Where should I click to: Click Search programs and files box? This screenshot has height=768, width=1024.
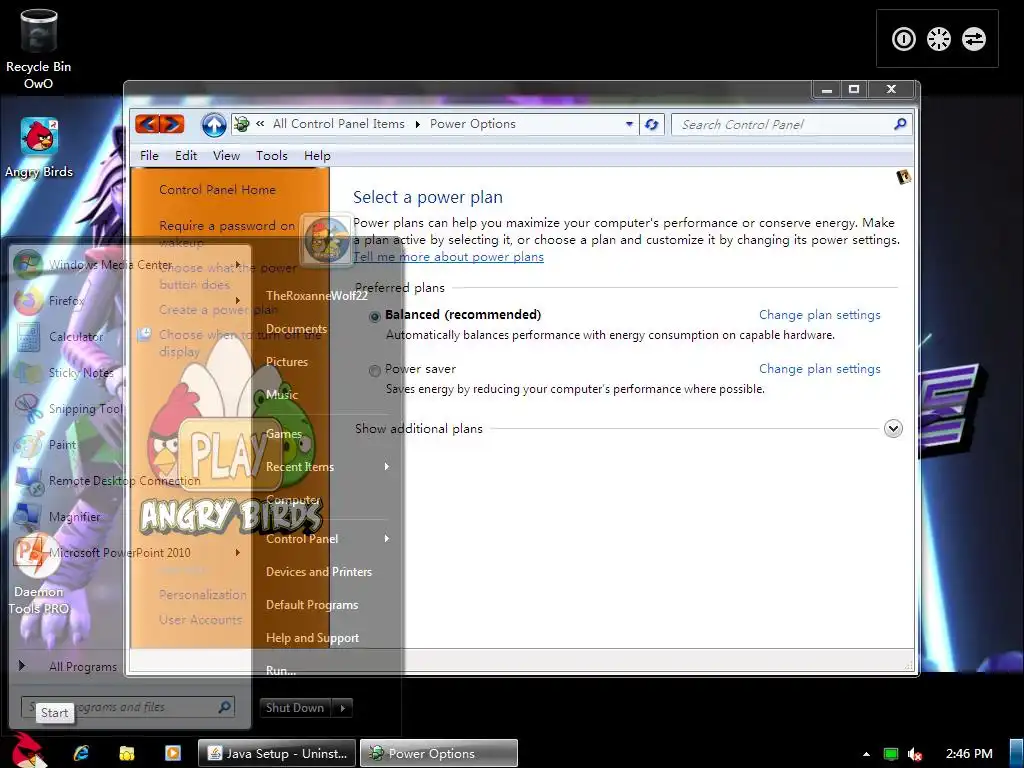point(127,707)
